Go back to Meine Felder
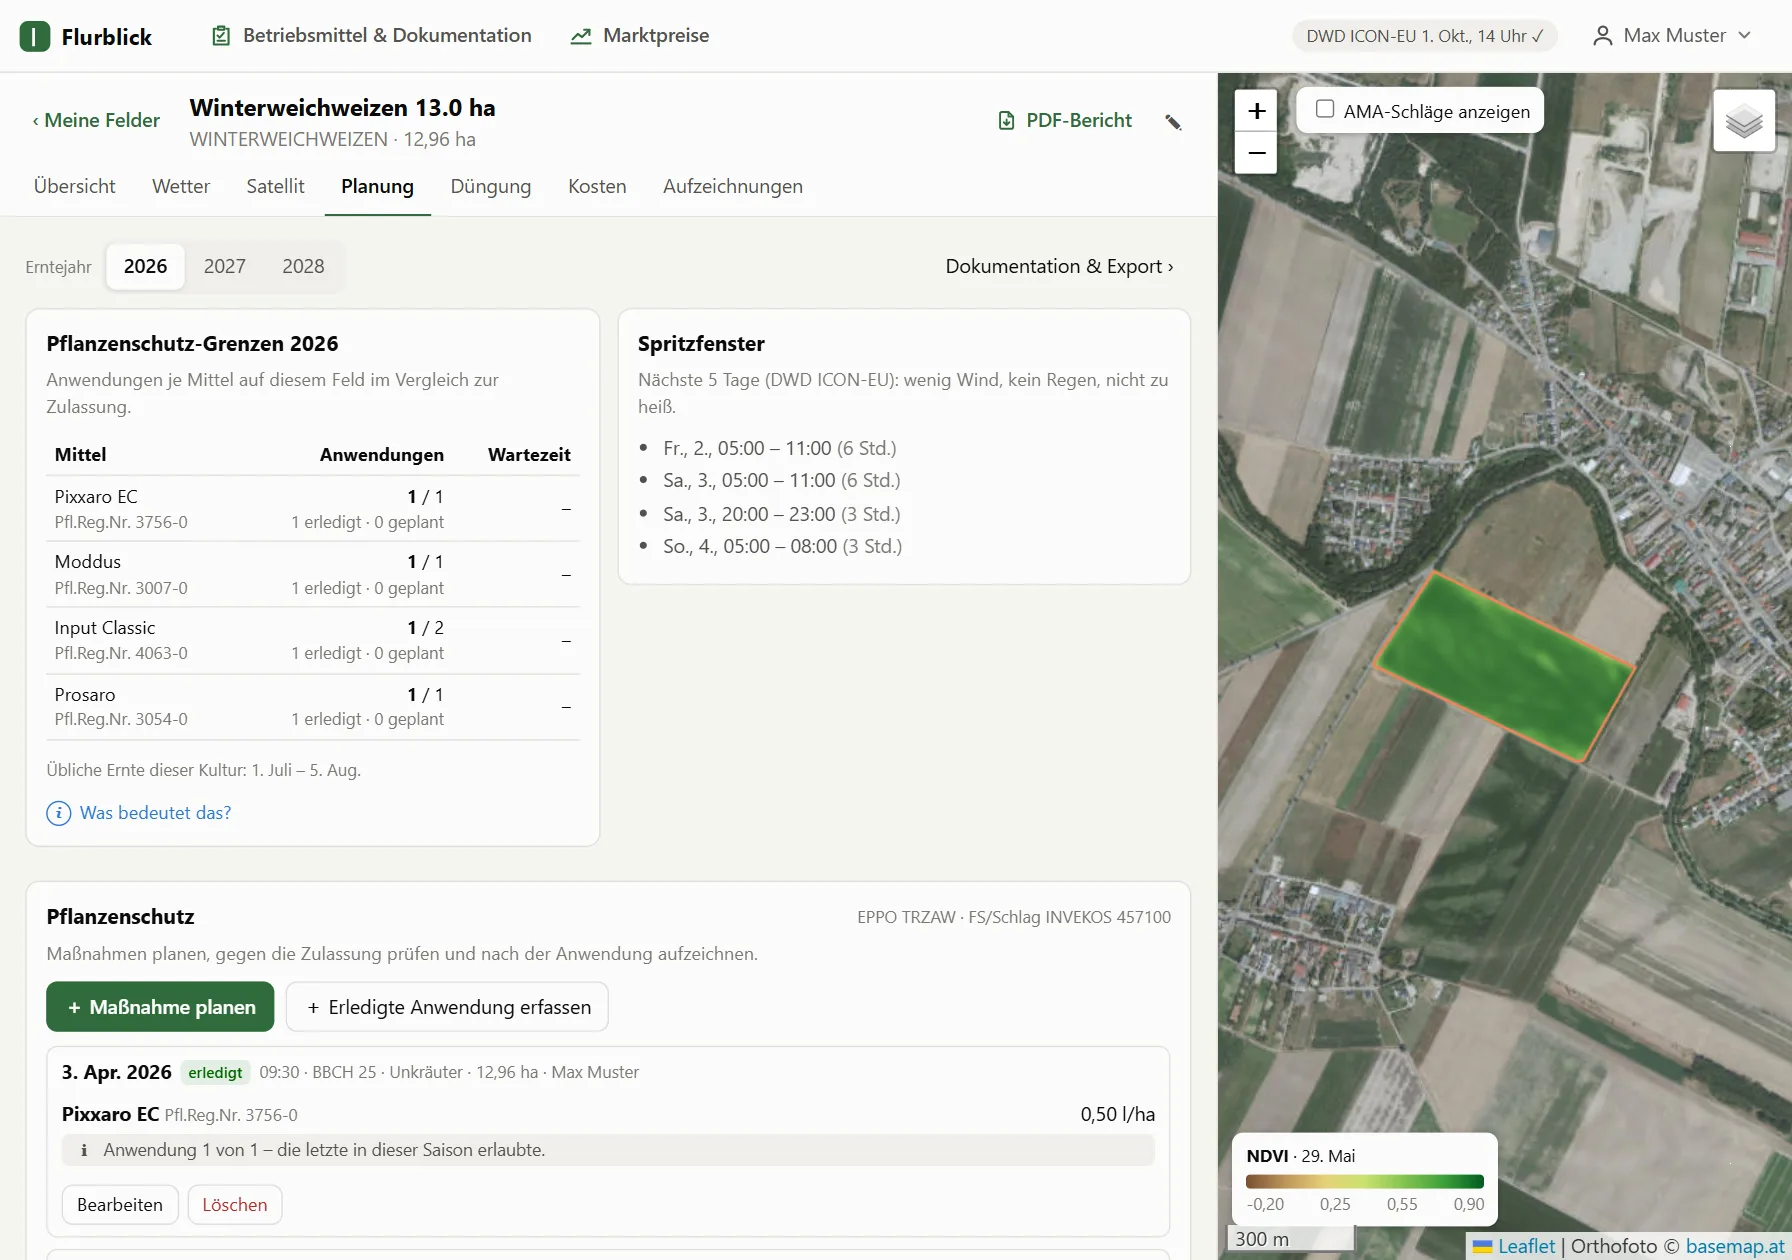This screenshot has height=1260, width=1792. [x=96, y=120]
